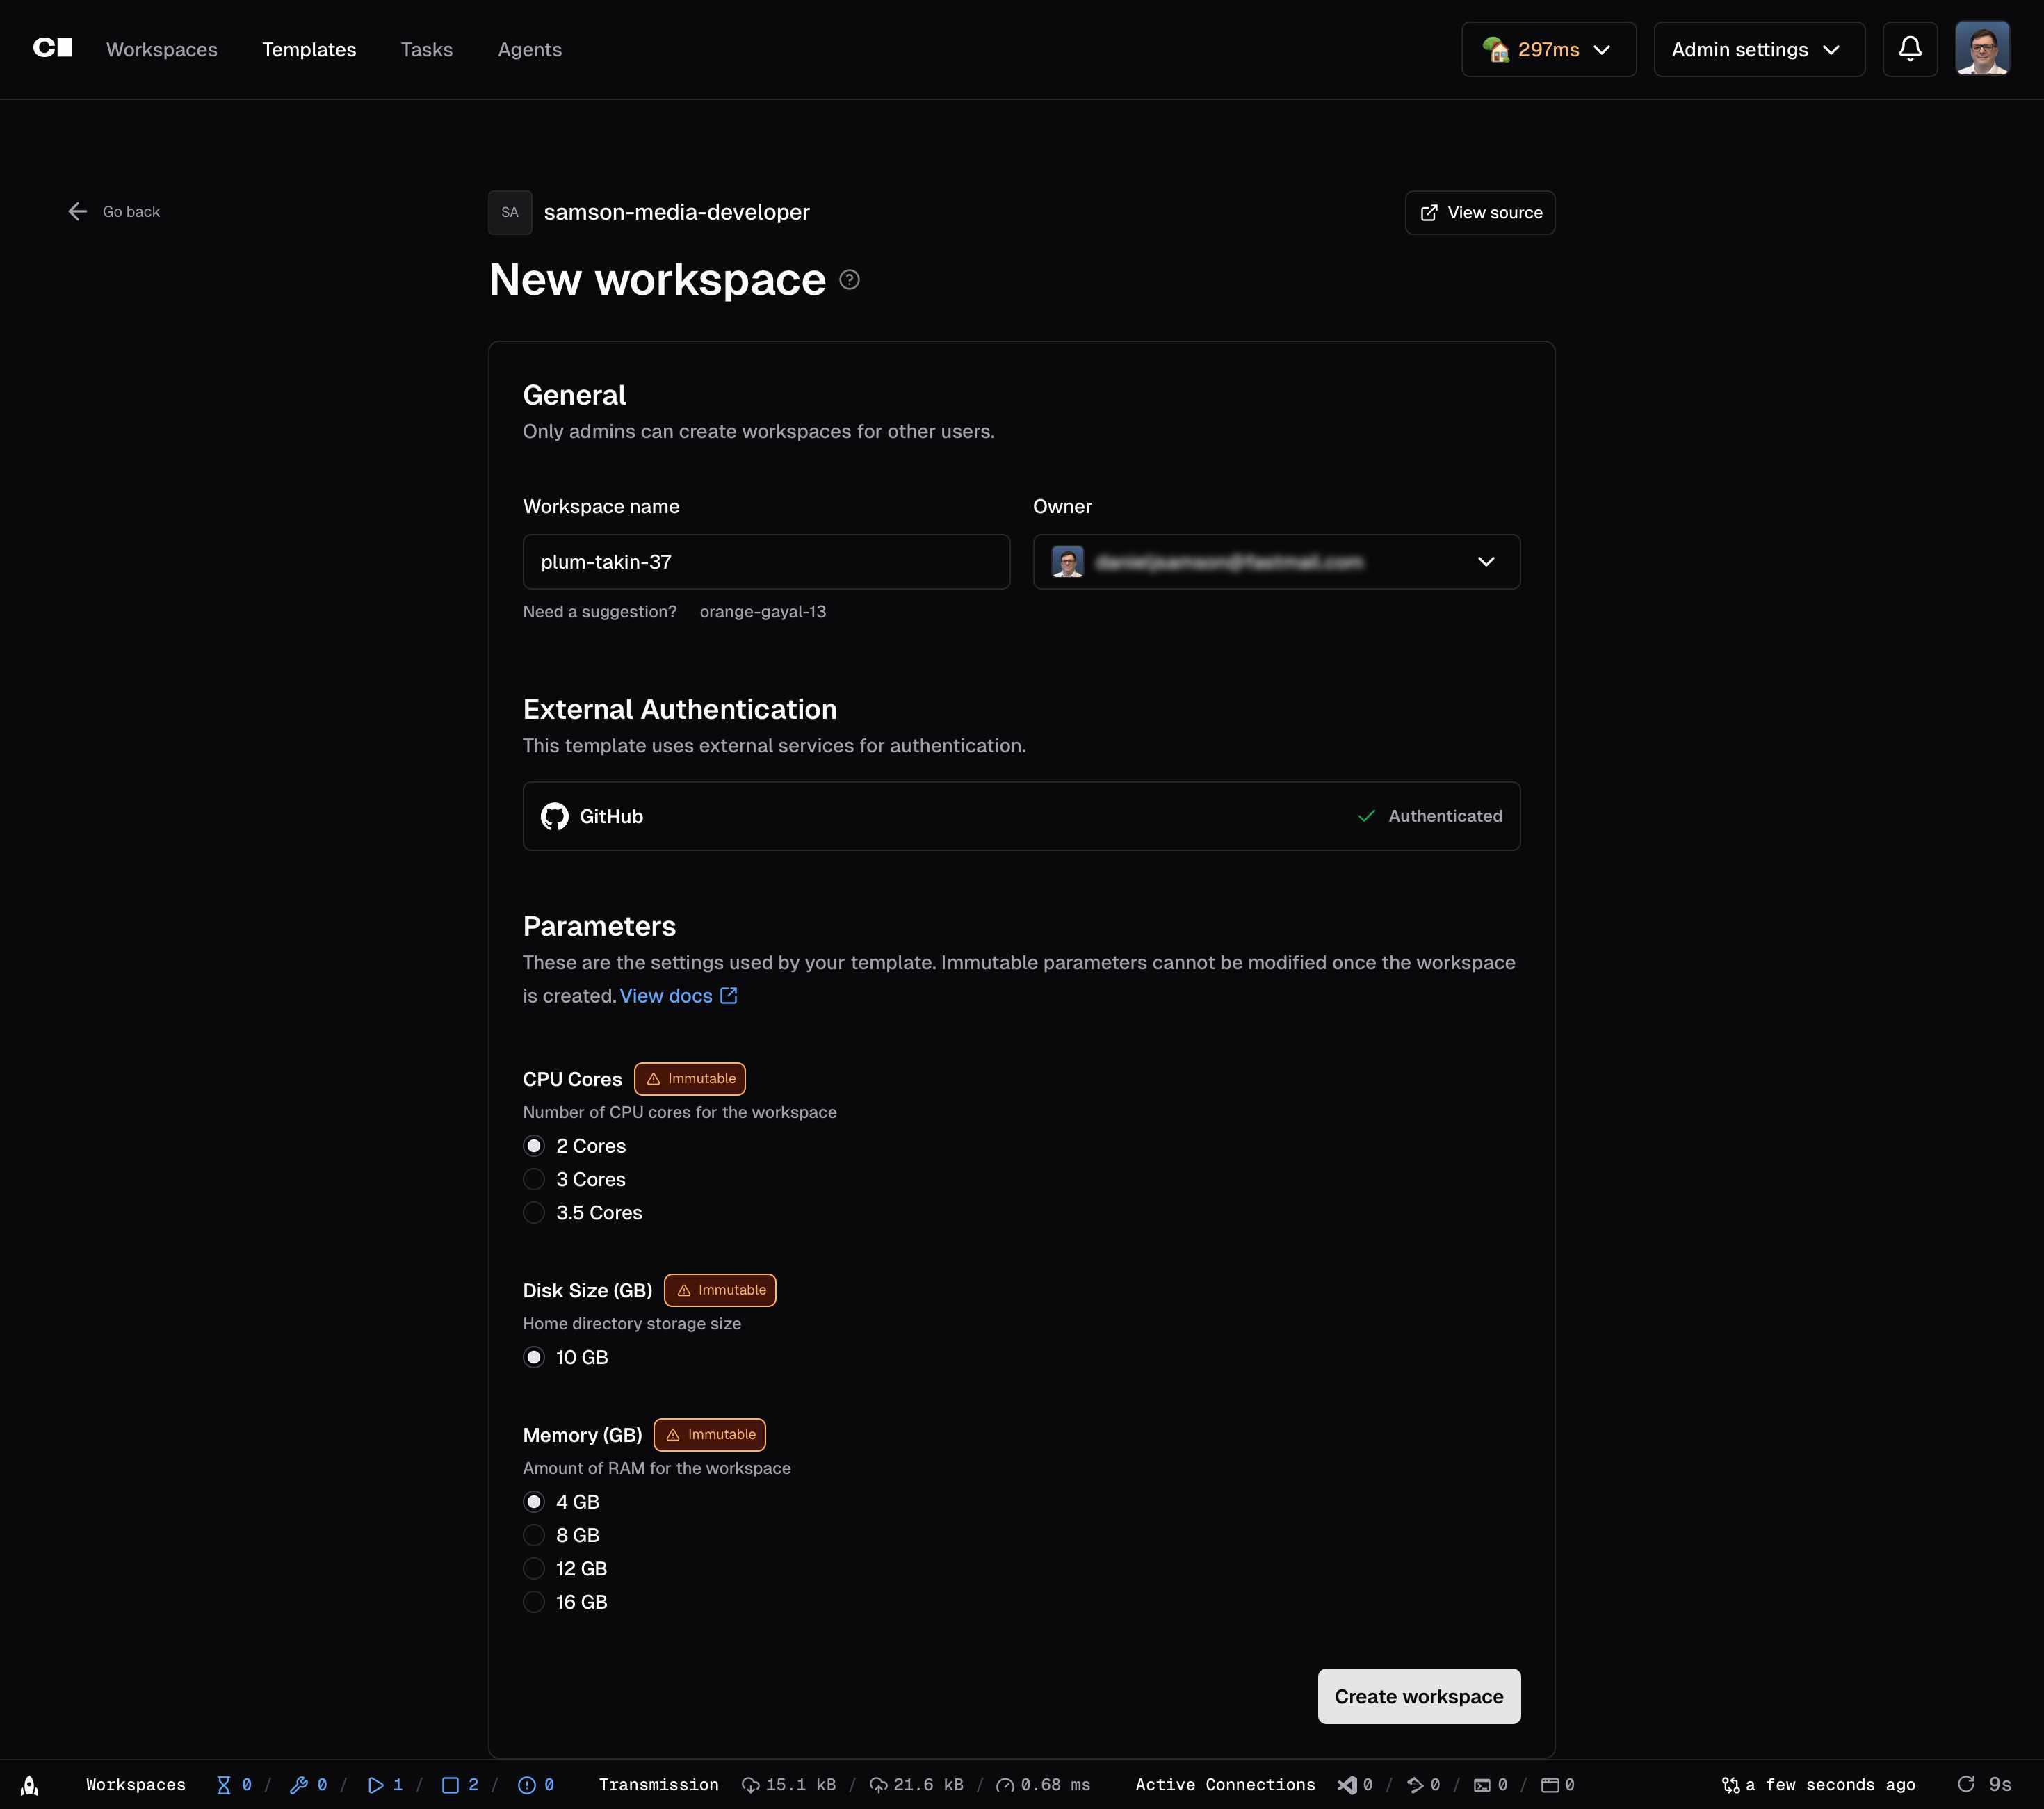The width and height of the screenshot is (2044, 1809).
Task: Click the chevron in the Owner field
Action: coord(1486,562)
